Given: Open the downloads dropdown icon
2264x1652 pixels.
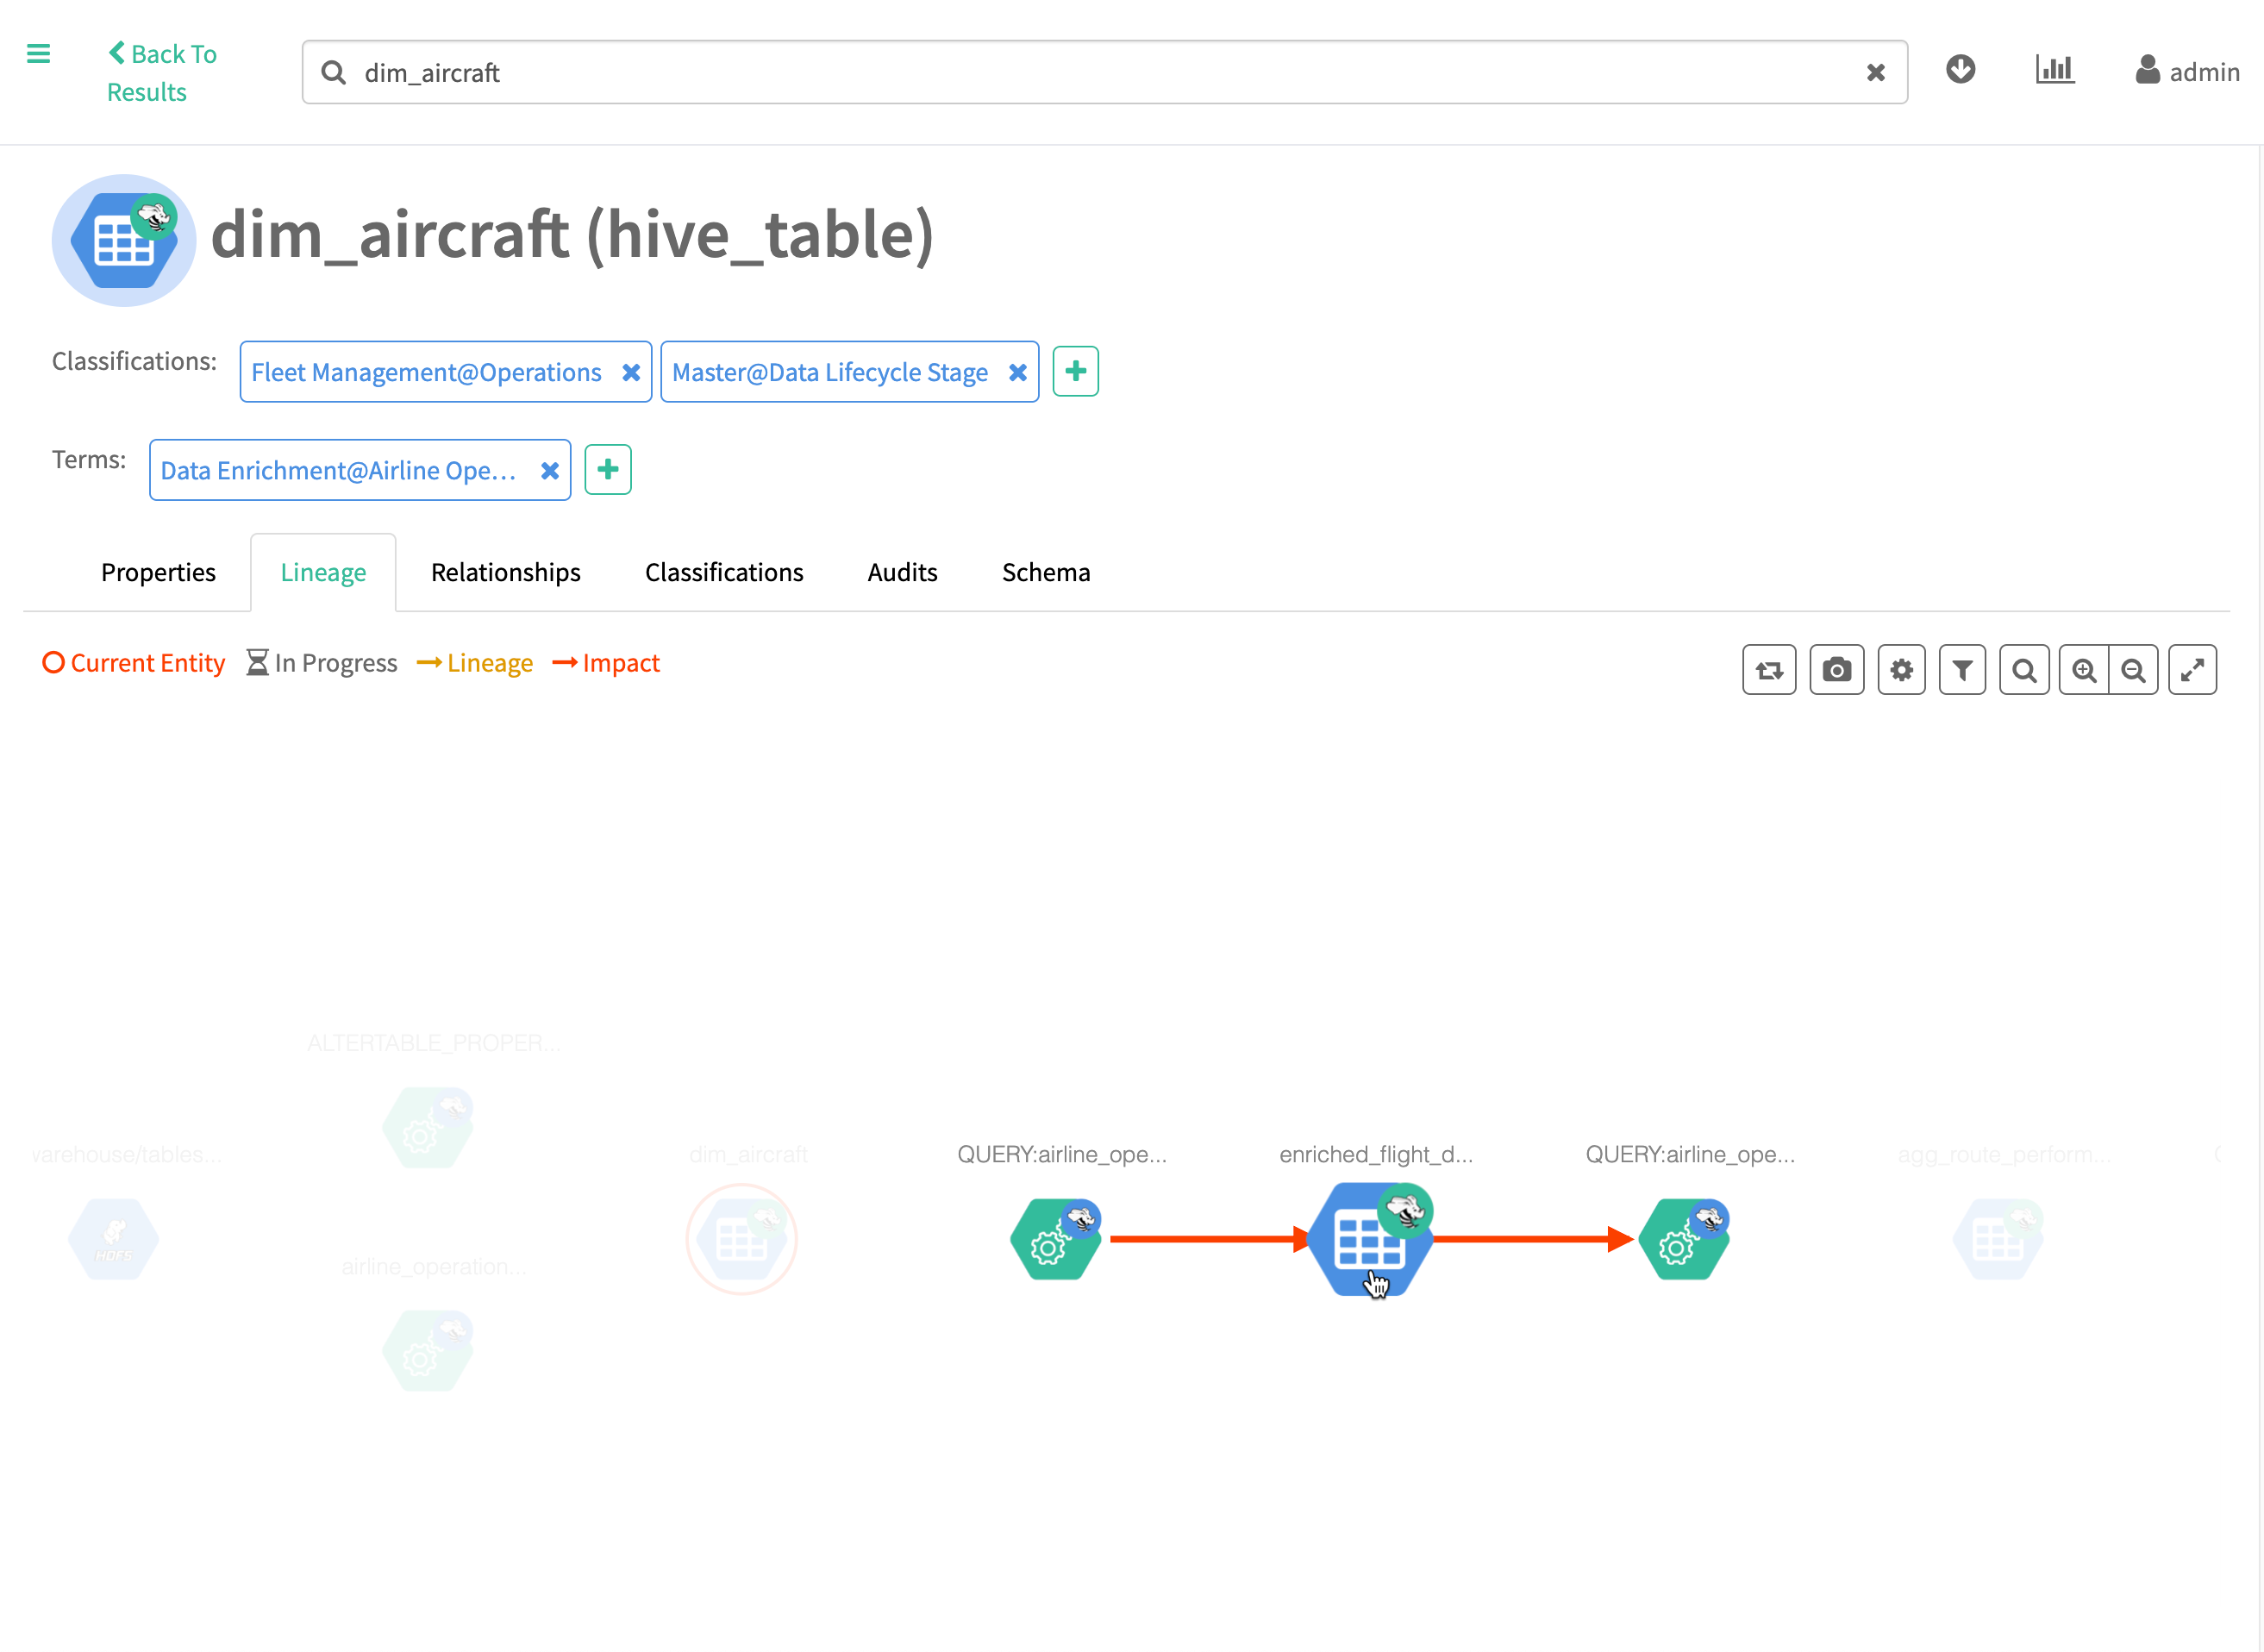Looking at the screenshot, I should (x=1960, y=69).
